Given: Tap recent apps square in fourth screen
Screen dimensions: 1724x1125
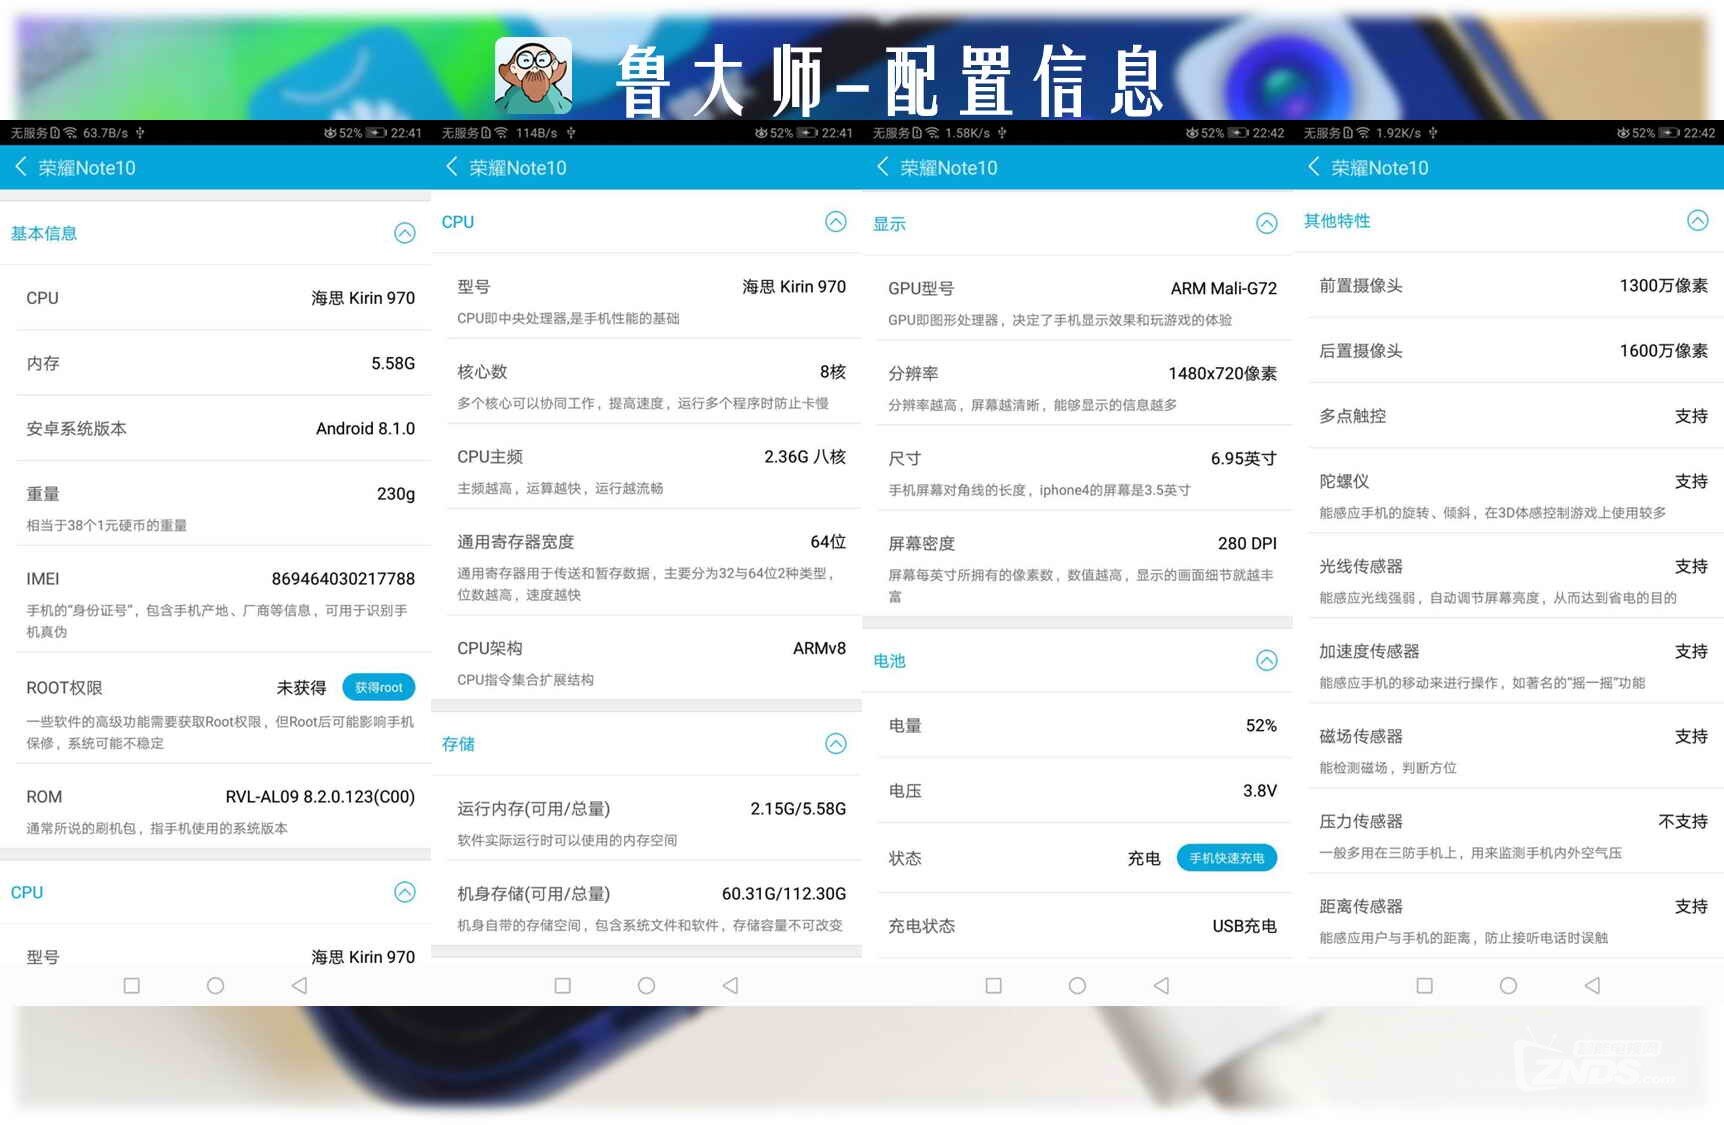Looking at the screenshot, I should coord(1424,985).
